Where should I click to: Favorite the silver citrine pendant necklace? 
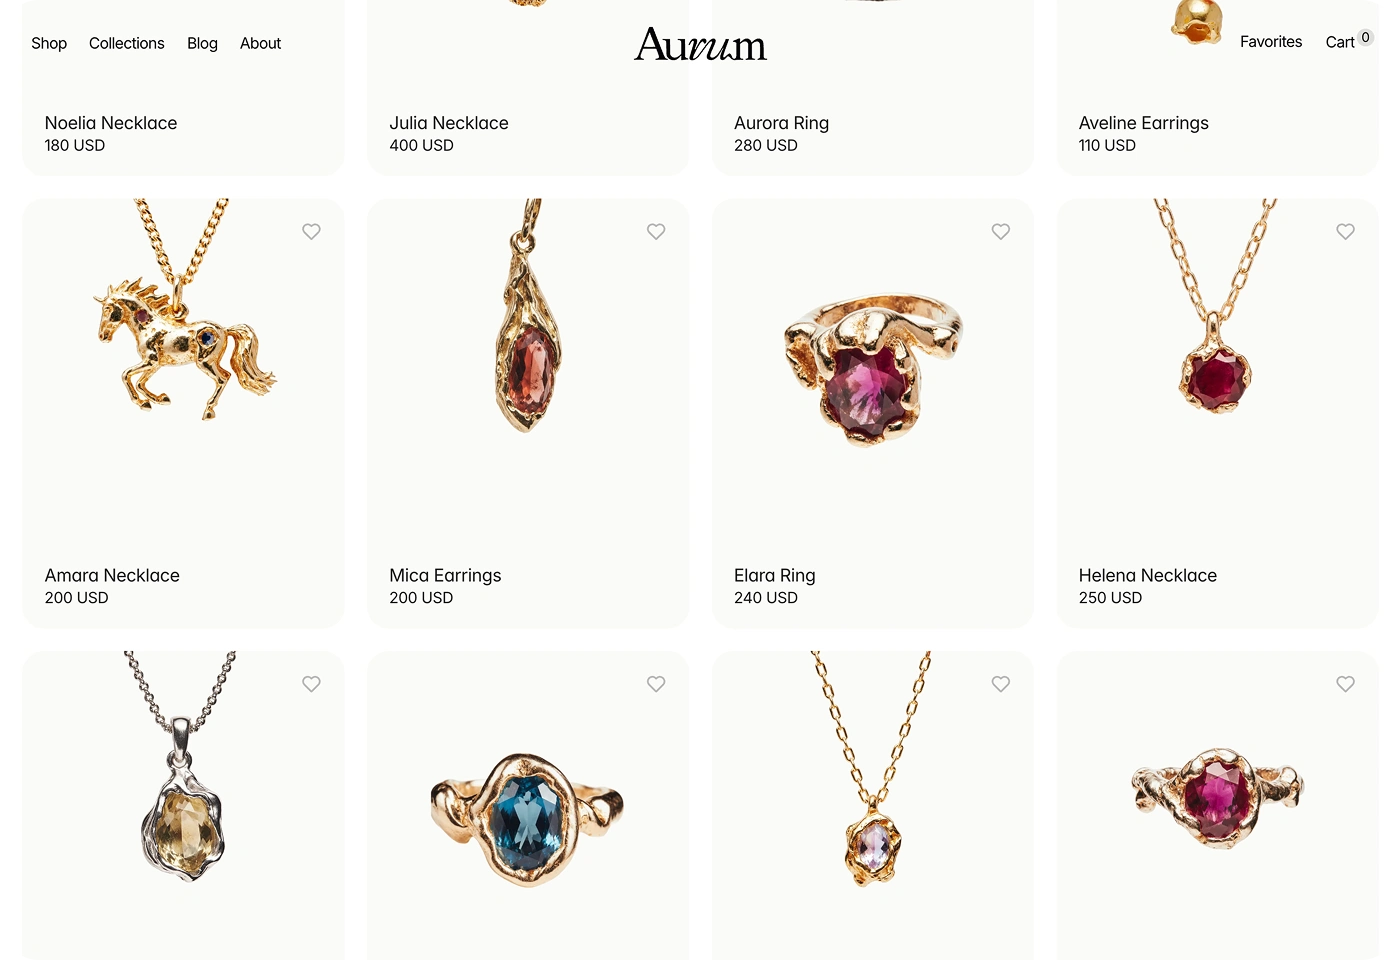tap(311, 684)
